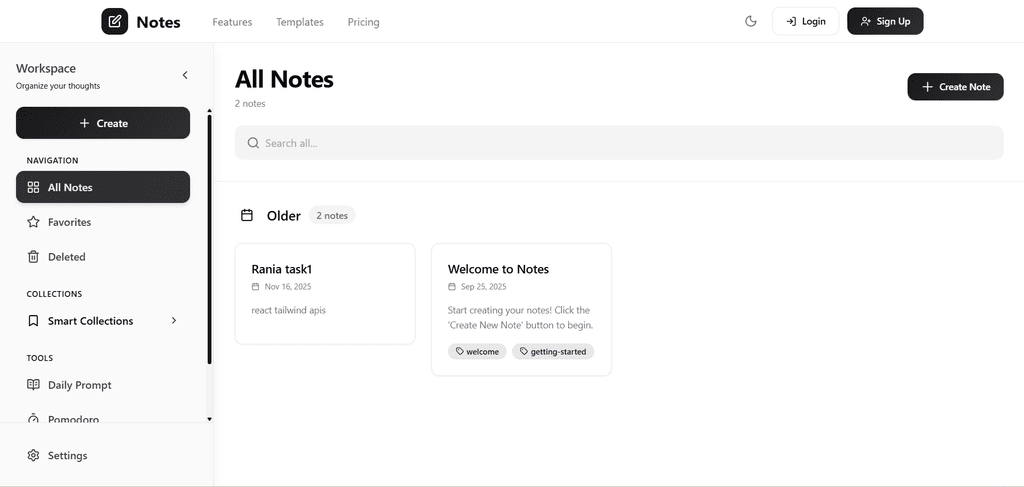Click the Create Note button

coord(955,87)
